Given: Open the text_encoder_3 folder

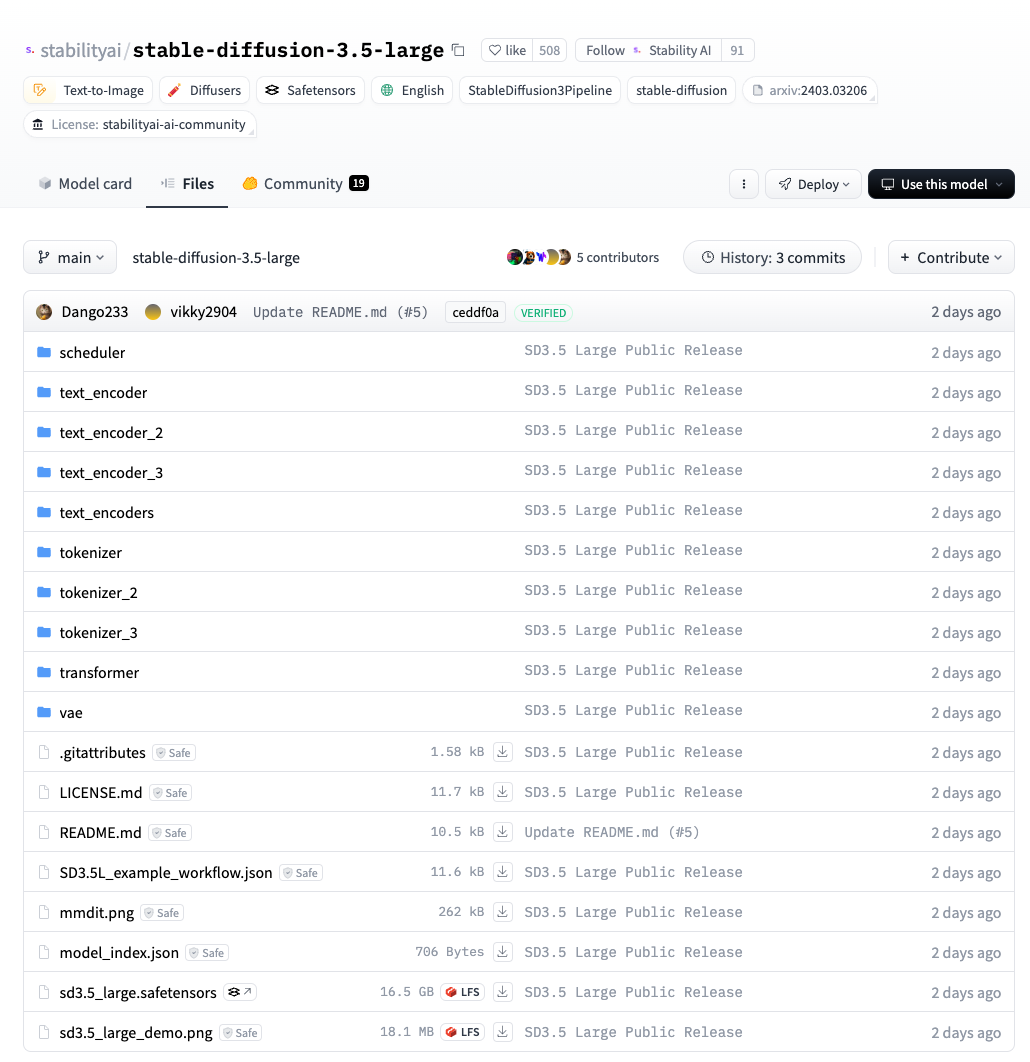Looking at the screenshot, I should [111, 472].
